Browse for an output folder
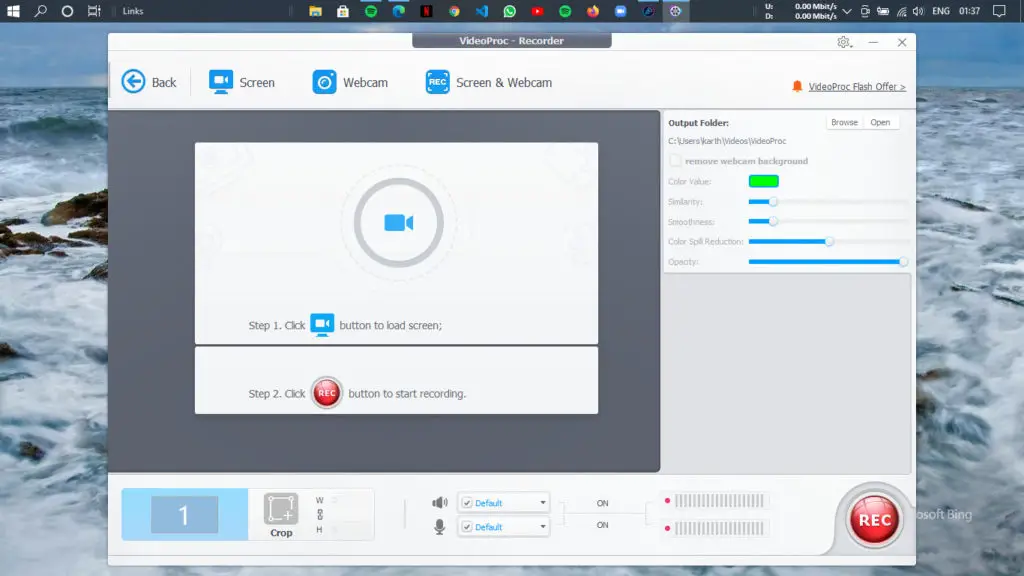The image size is (1024, 576). [844, 122]
